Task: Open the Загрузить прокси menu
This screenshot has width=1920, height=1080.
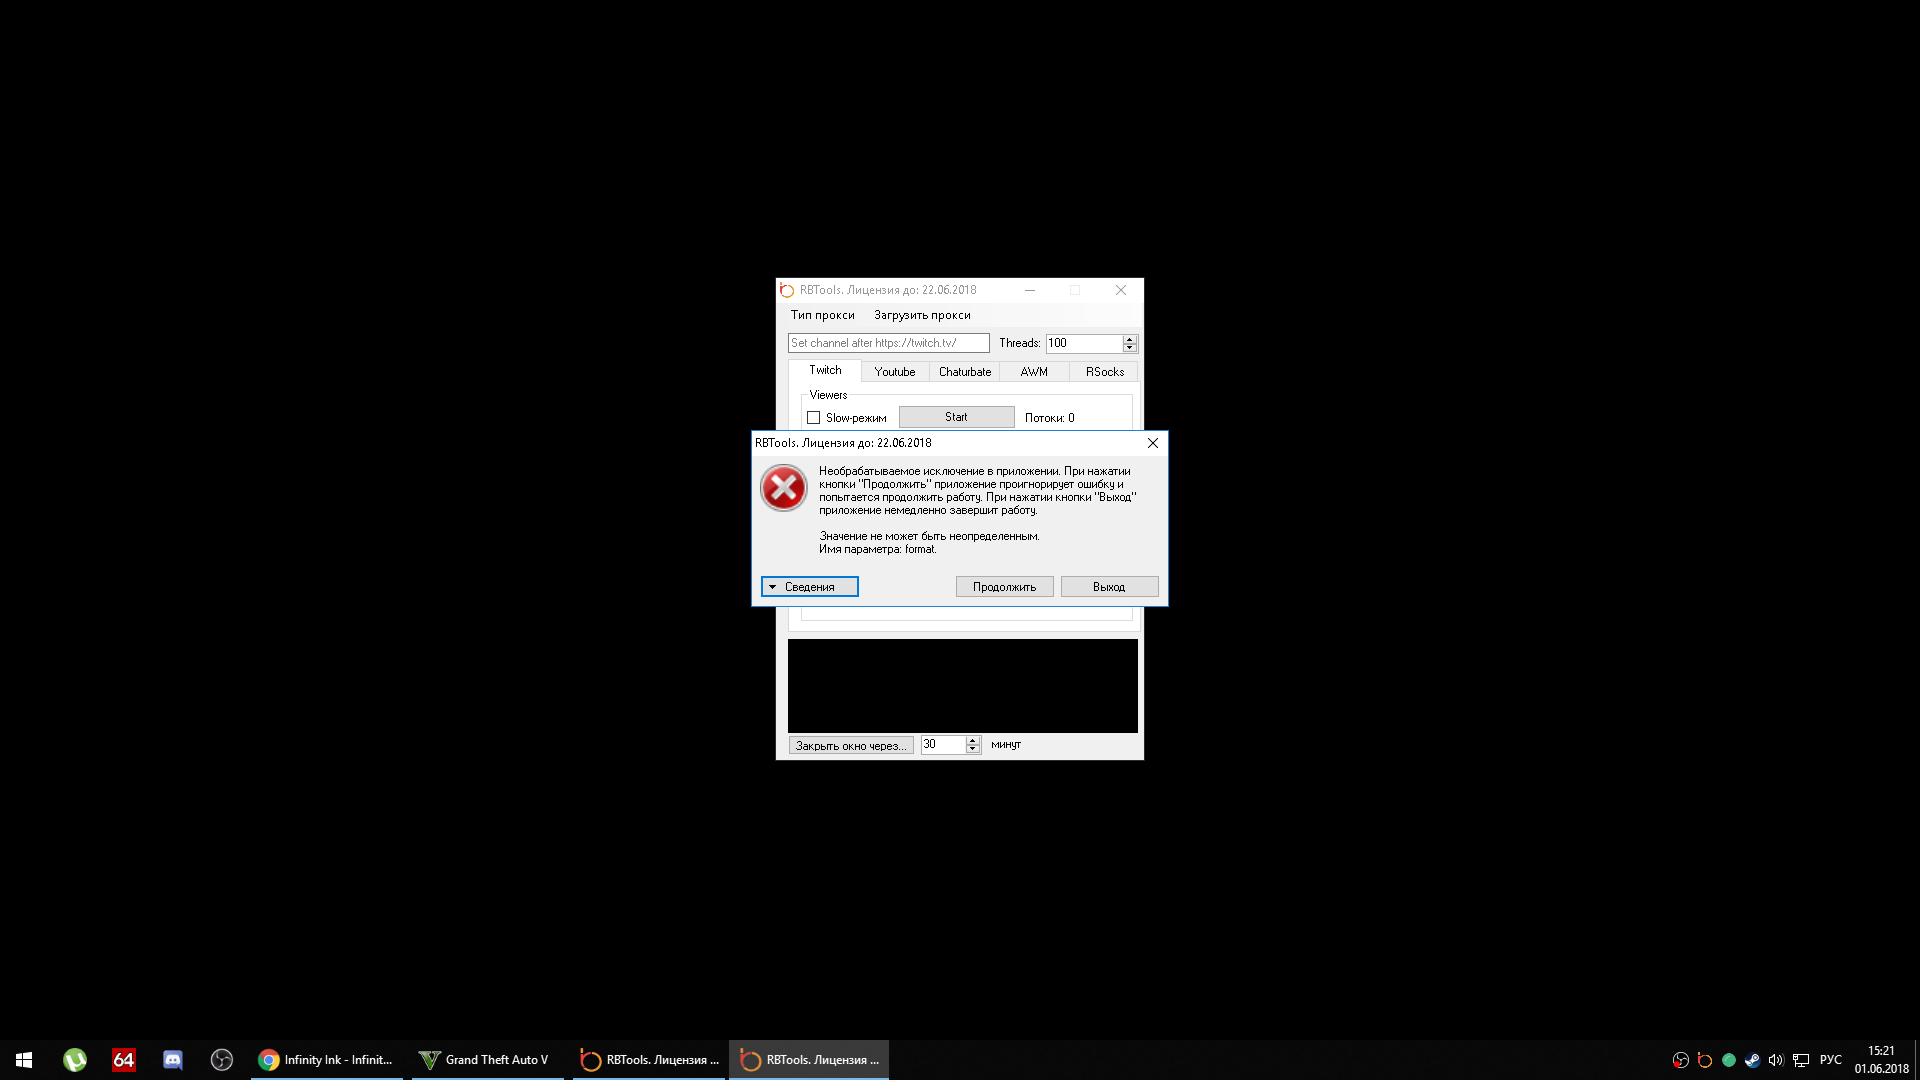Action: [922, 315]
